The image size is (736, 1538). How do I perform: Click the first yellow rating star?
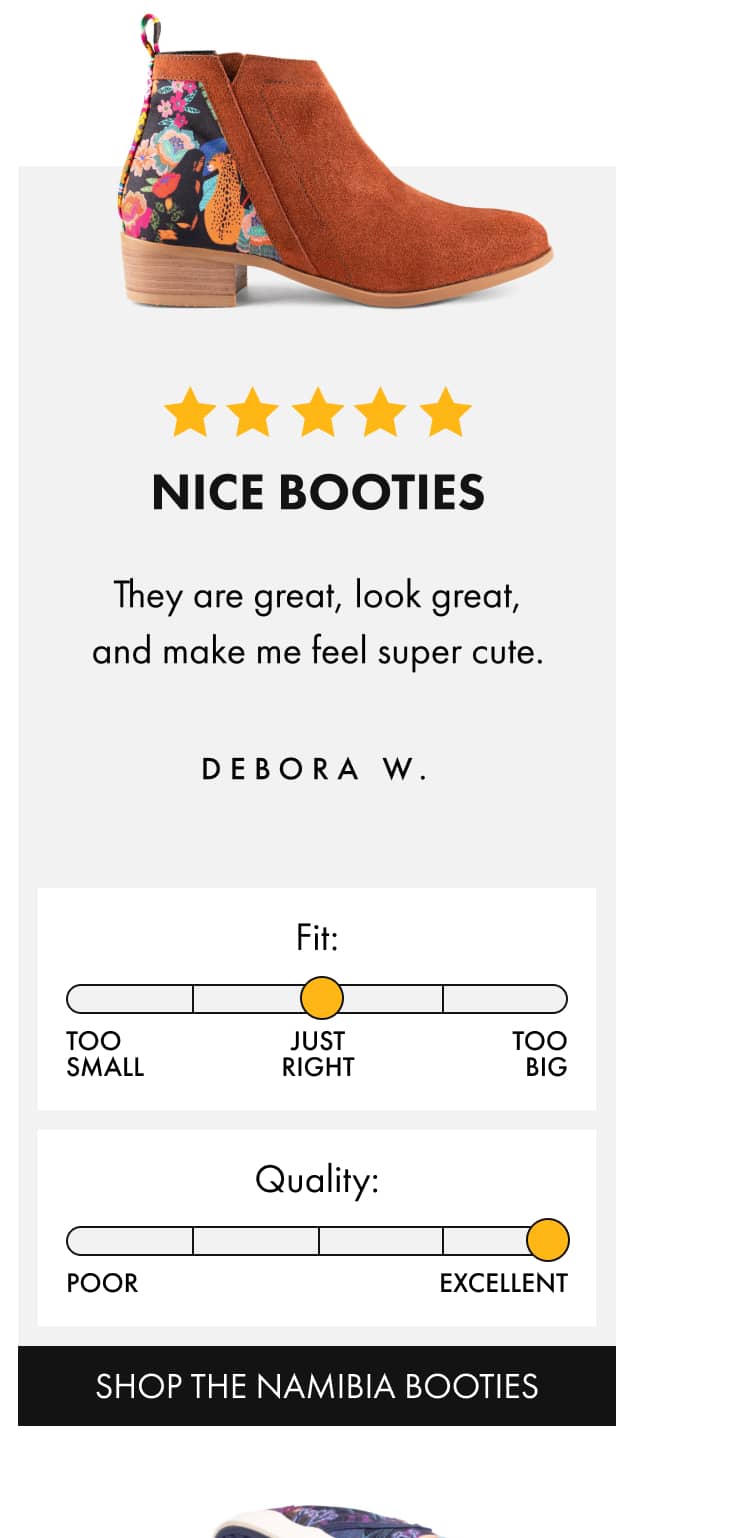190,413
